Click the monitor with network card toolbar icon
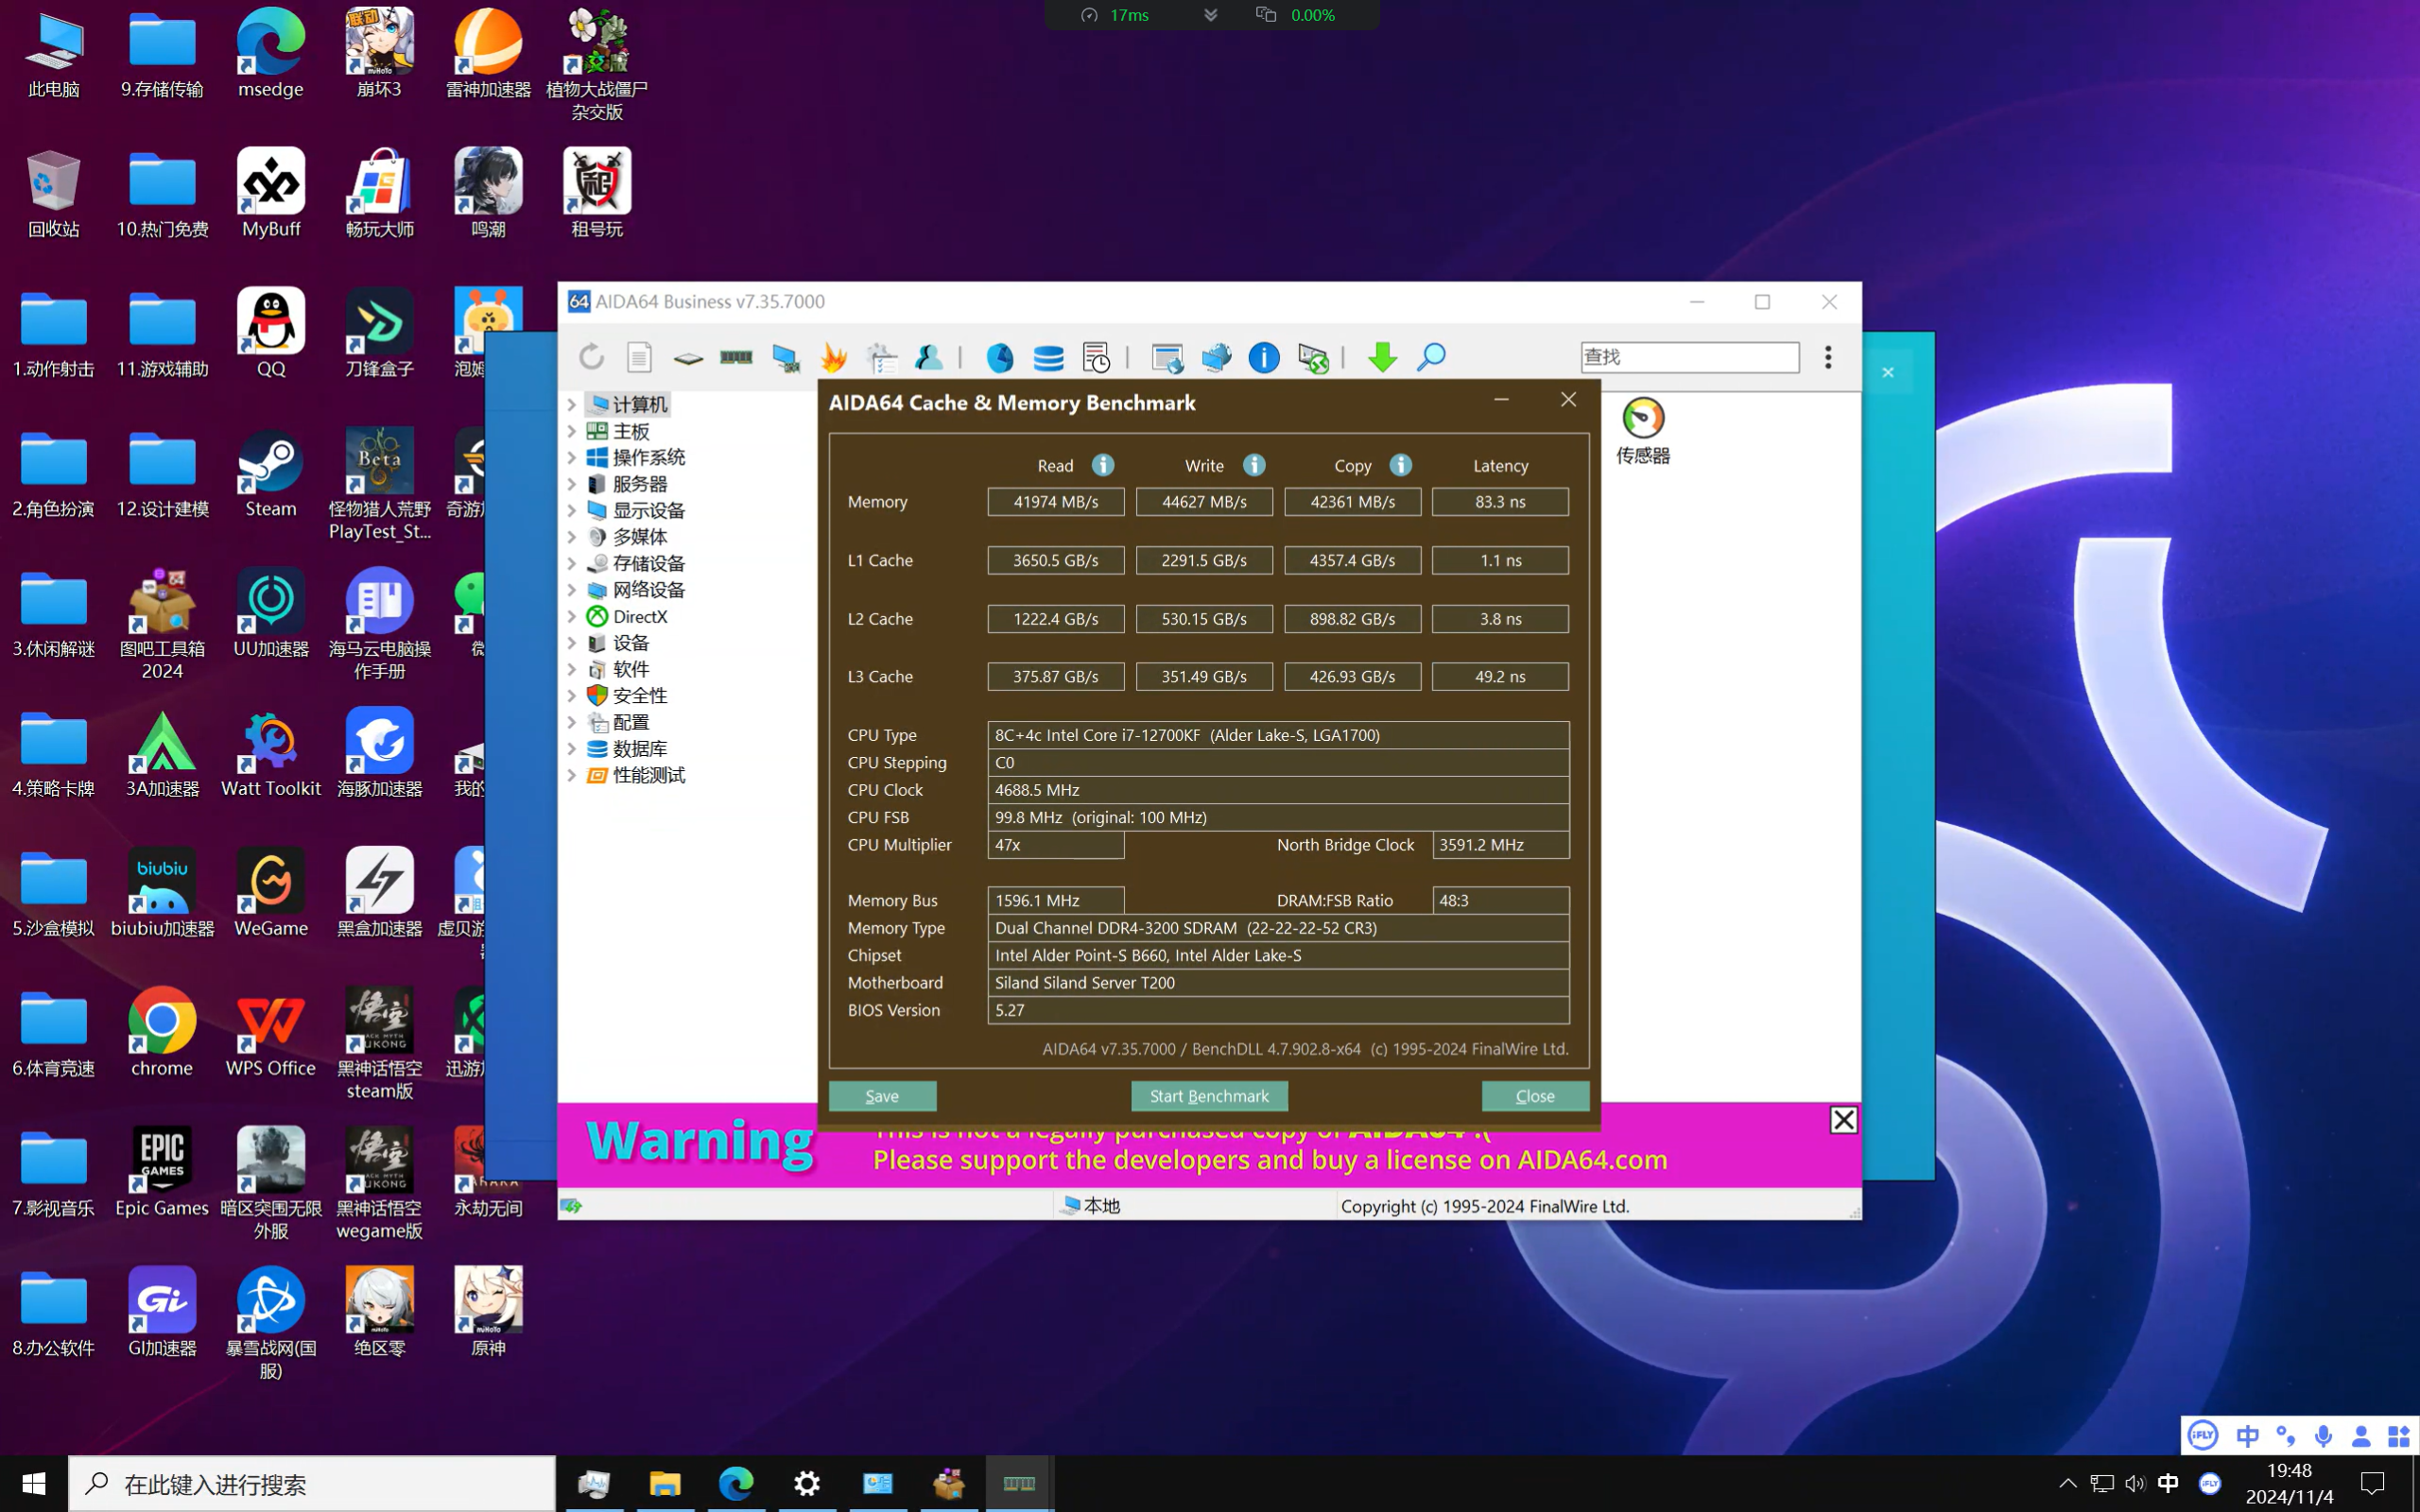Viewport: 2420px width, 1512px height. [x=786, y=358]
